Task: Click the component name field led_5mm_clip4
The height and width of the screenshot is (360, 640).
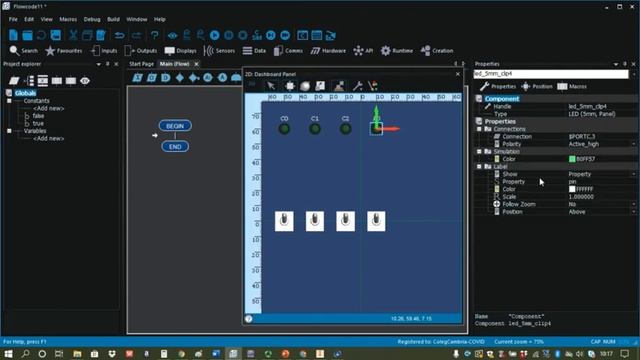Action: pyautogui.click(x=551, y=74)
